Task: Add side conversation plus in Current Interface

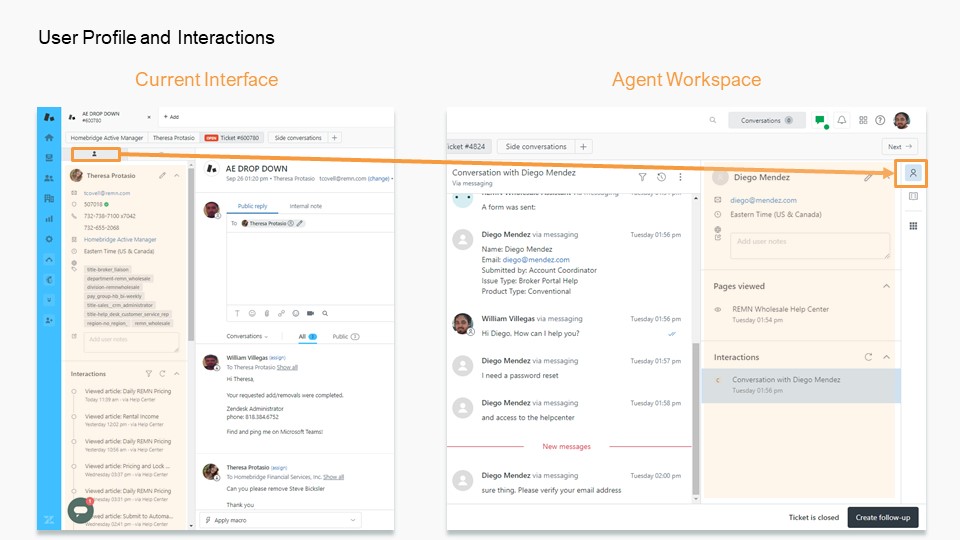Action: click(x=334, y=138)
